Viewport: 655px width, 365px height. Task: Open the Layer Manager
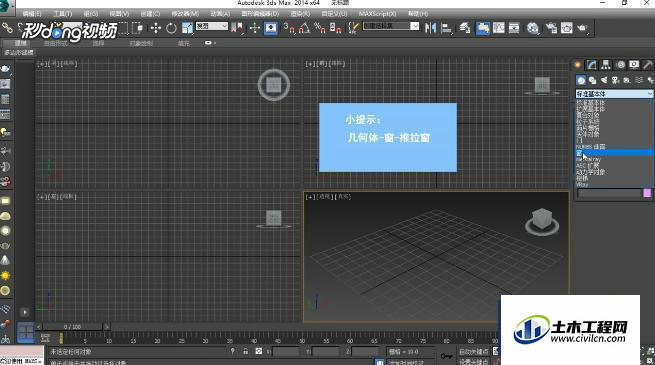coord(465,28)
